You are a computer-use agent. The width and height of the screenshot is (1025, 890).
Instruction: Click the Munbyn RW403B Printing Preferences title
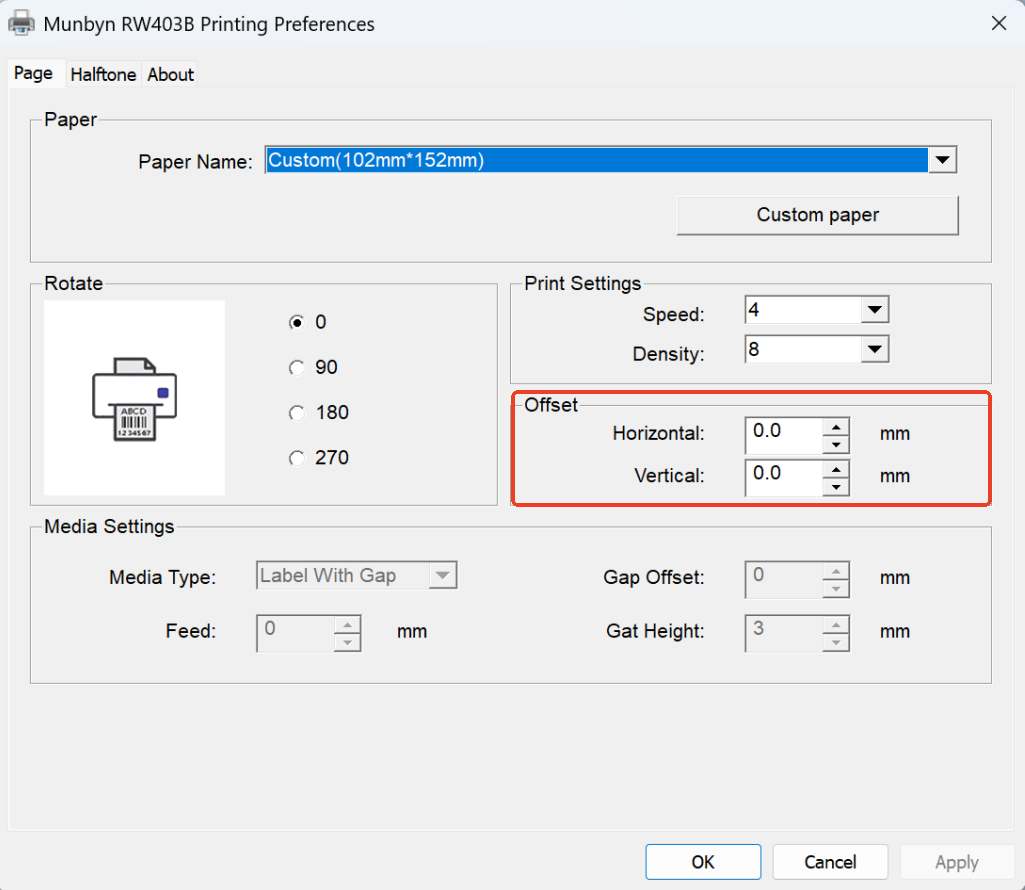209,24
